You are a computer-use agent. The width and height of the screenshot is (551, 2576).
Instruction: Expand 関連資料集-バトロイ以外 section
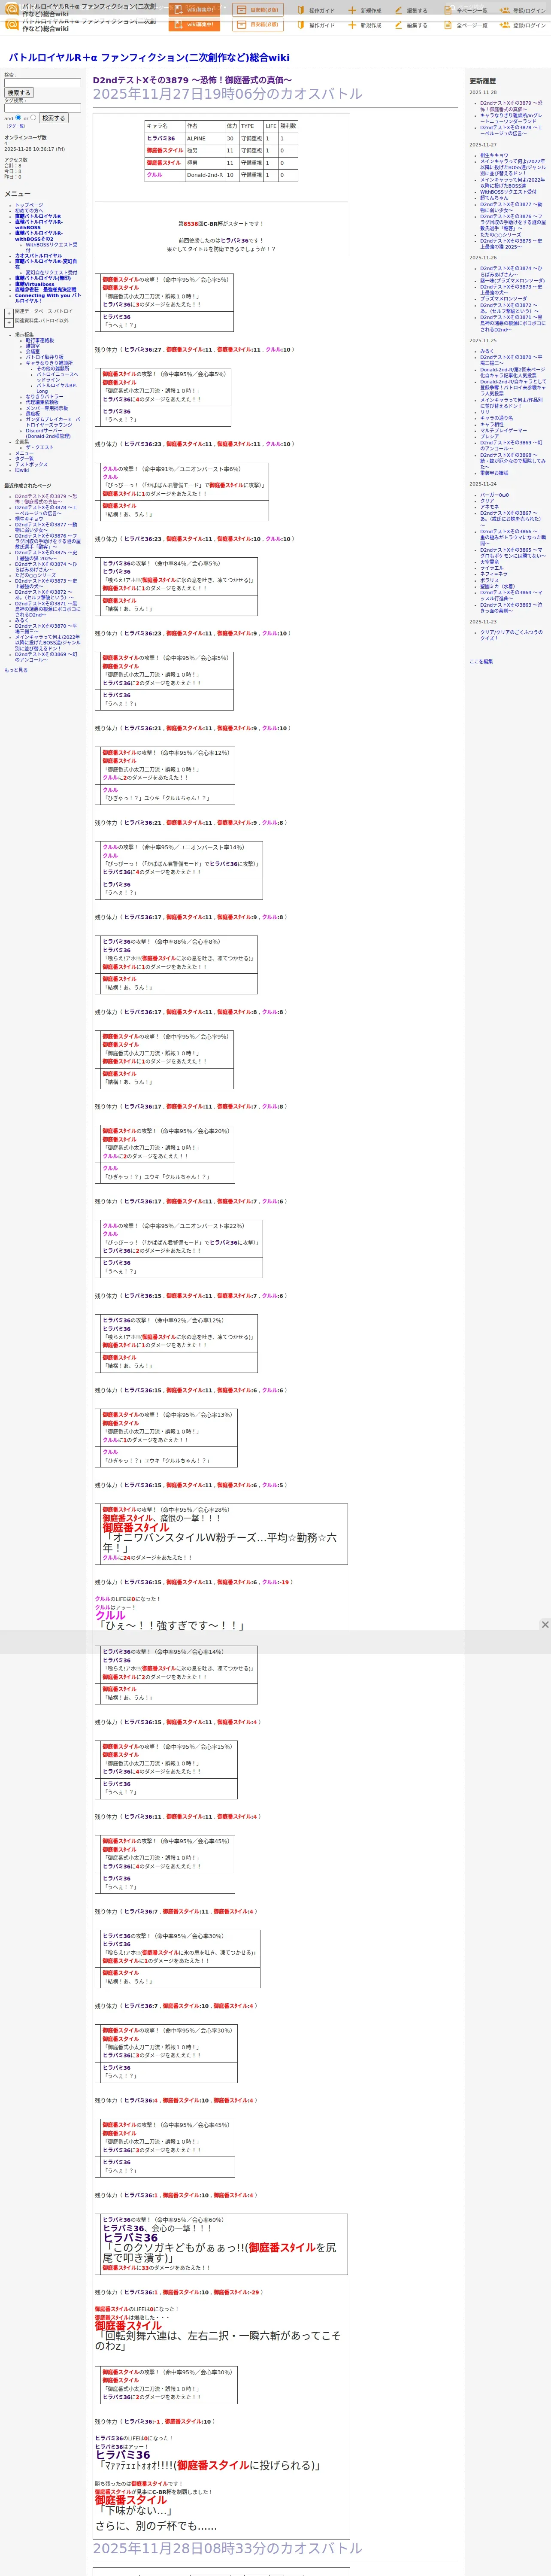pyautogui.click(x=9, y=322)
